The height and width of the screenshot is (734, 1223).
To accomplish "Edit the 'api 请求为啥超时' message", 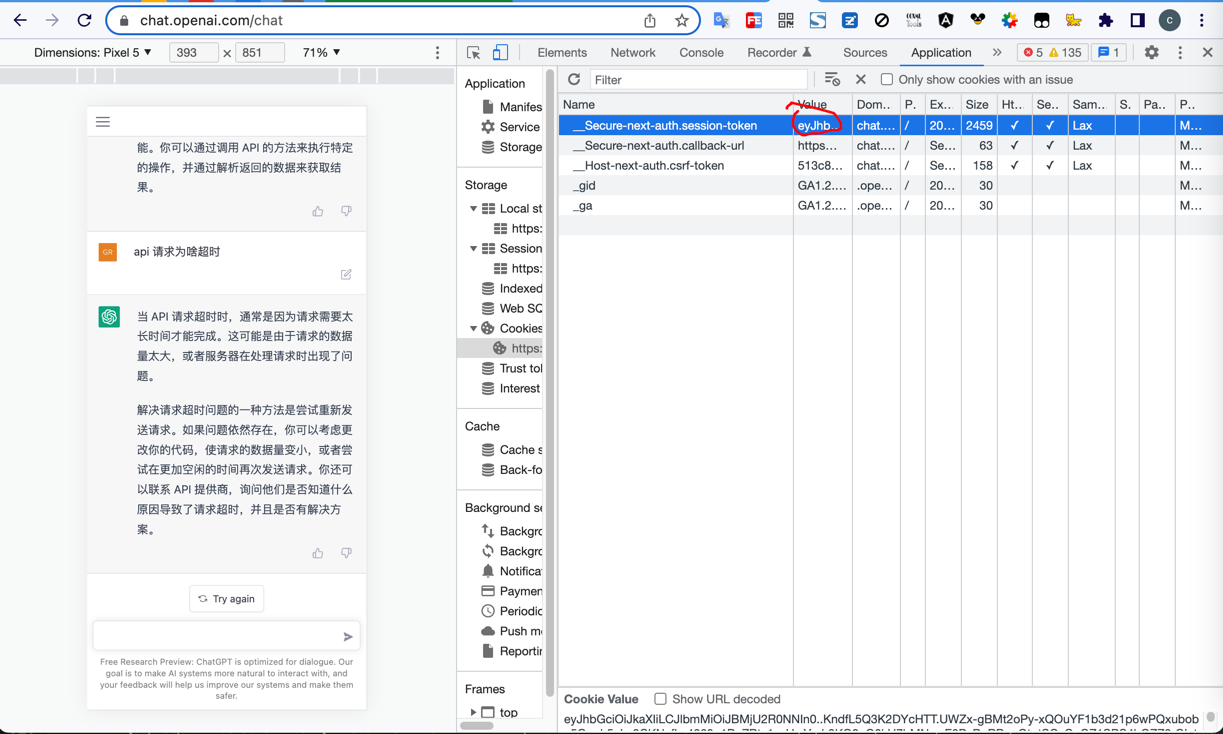I will [346, 274].
